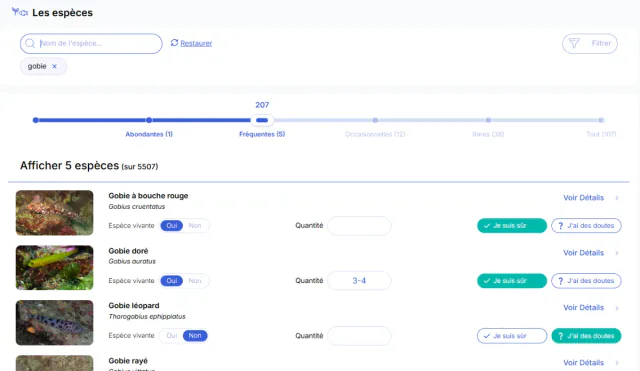Click the funnel filter icon

574,43
